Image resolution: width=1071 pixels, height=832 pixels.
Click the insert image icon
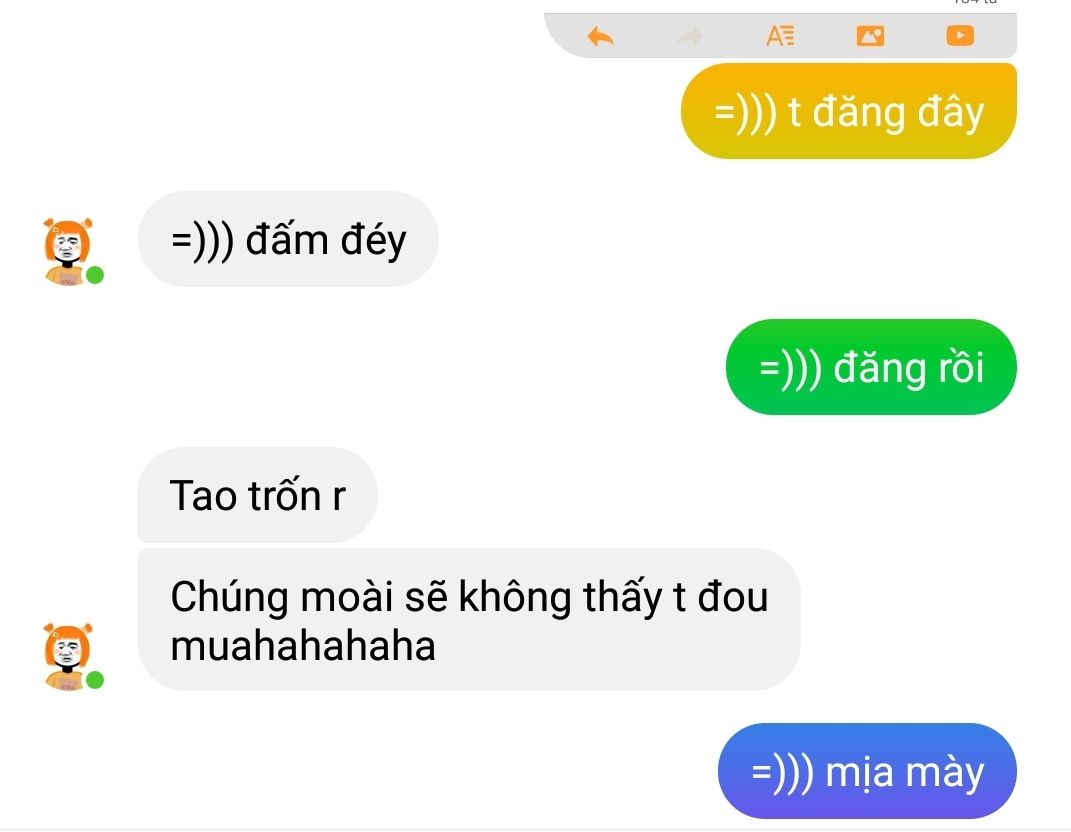[x=870, y=36]
